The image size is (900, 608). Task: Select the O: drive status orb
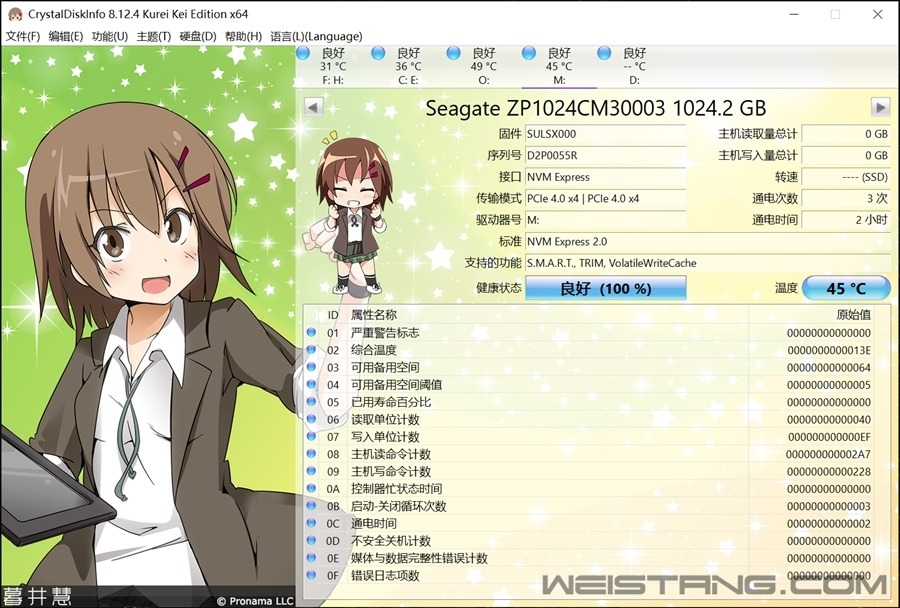pos(453,53)
